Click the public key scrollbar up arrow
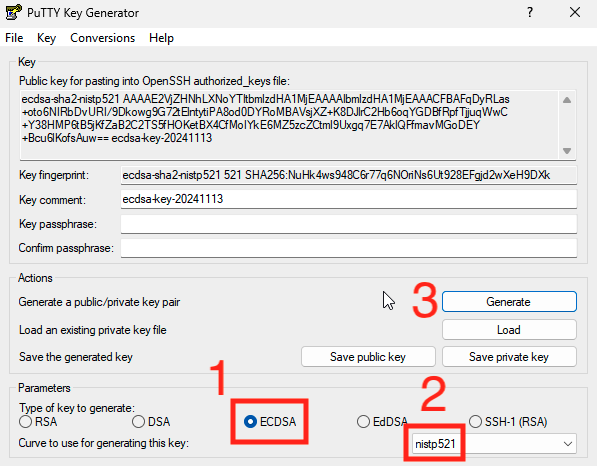The image size is (597, 466). pyautogui.click(x=567, y=100)
